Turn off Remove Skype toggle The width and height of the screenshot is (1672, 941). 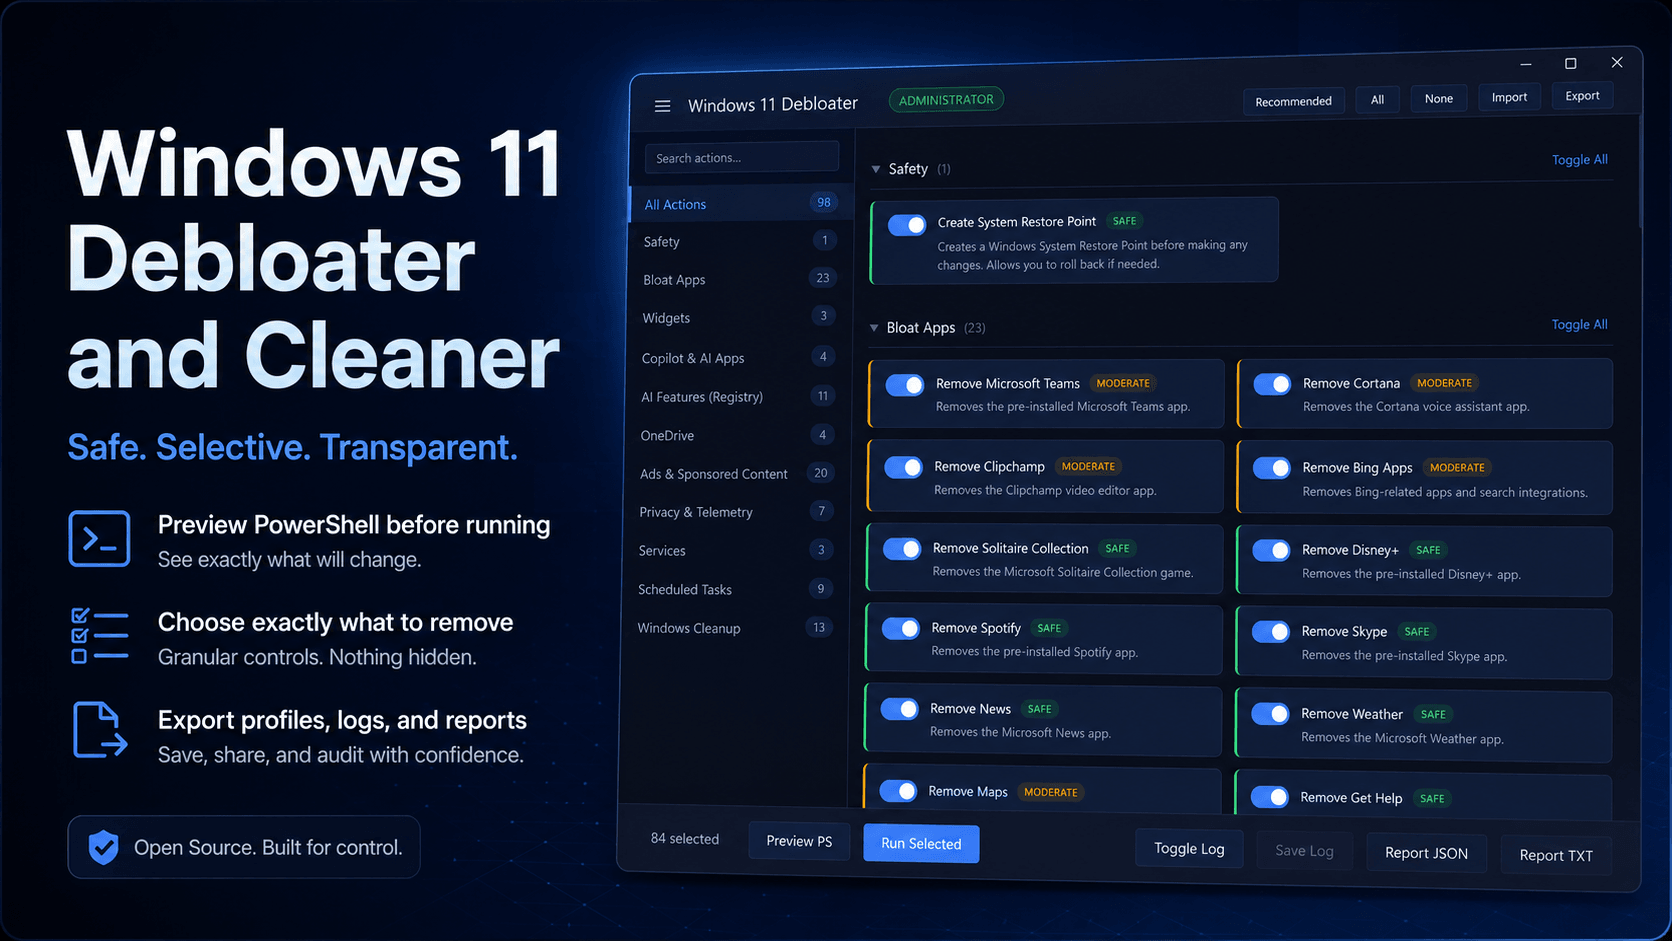tap(1271, 632)
